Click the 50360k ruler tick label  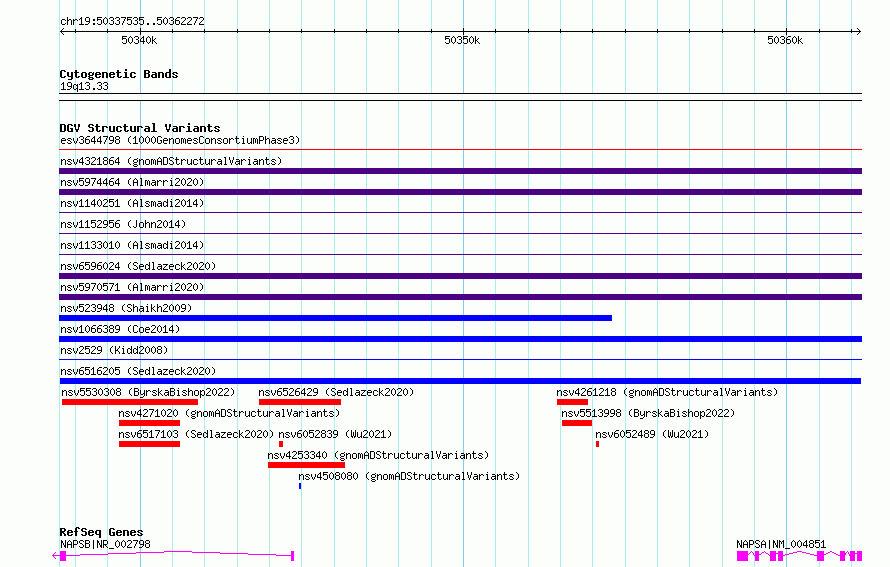pyautogui.click(x=785, y=40)
